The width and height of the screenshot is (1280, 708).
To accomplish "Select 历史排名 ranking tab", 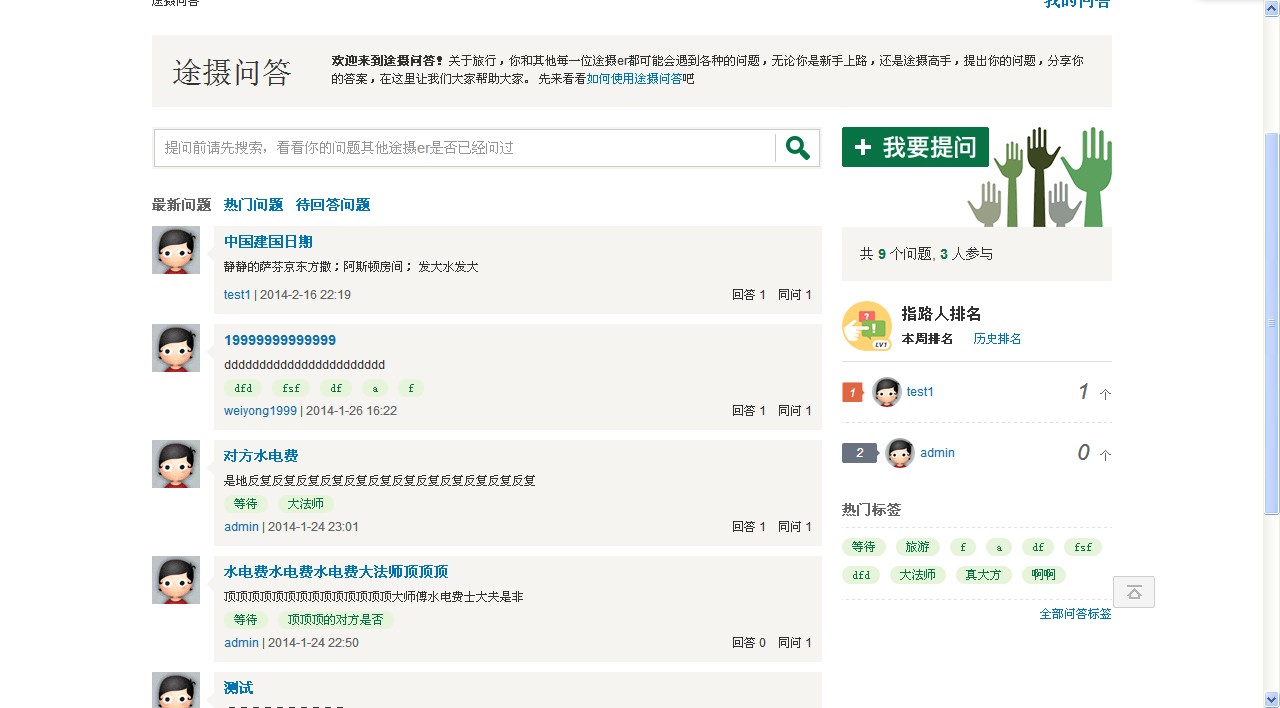I will pos(997,339).
